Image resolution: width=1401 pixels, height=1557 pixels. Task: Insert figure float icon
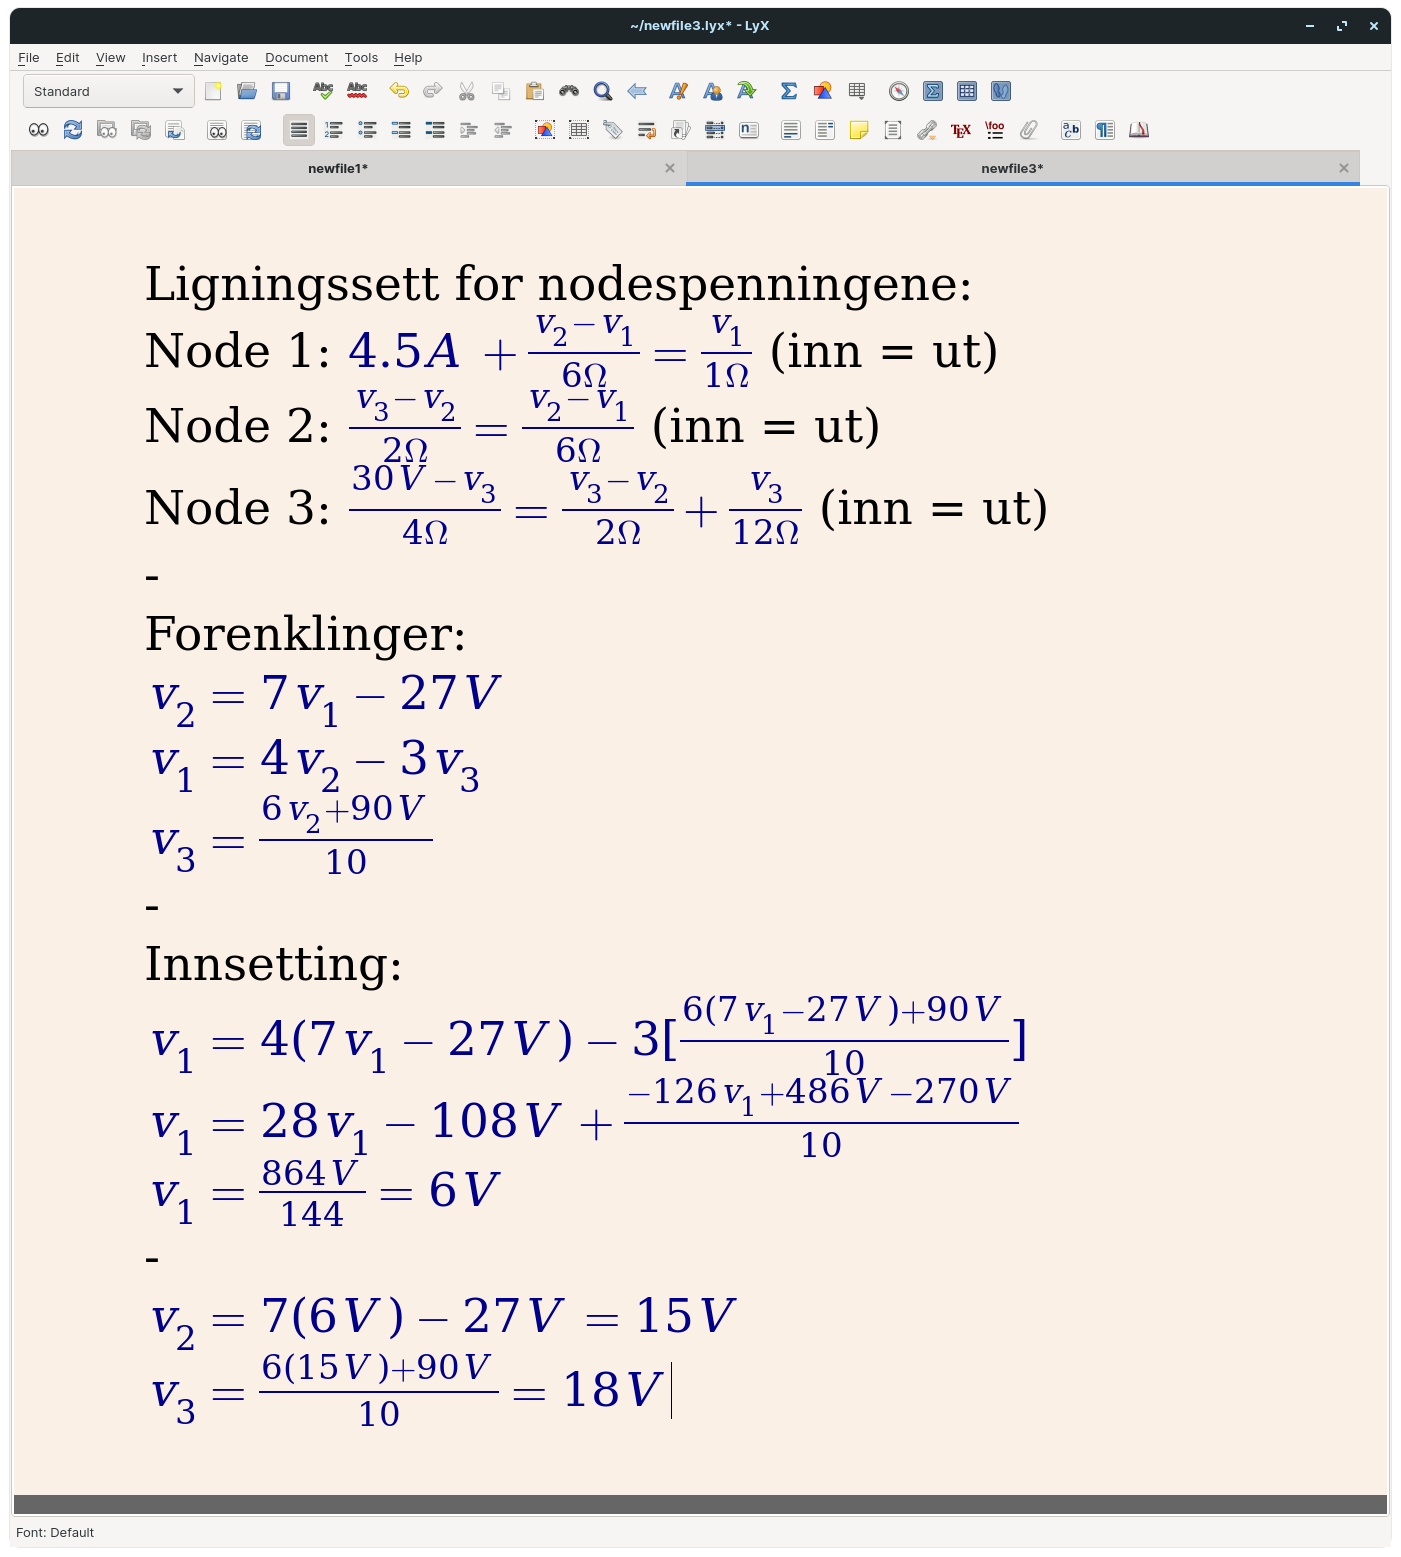[x=545, y=130]
